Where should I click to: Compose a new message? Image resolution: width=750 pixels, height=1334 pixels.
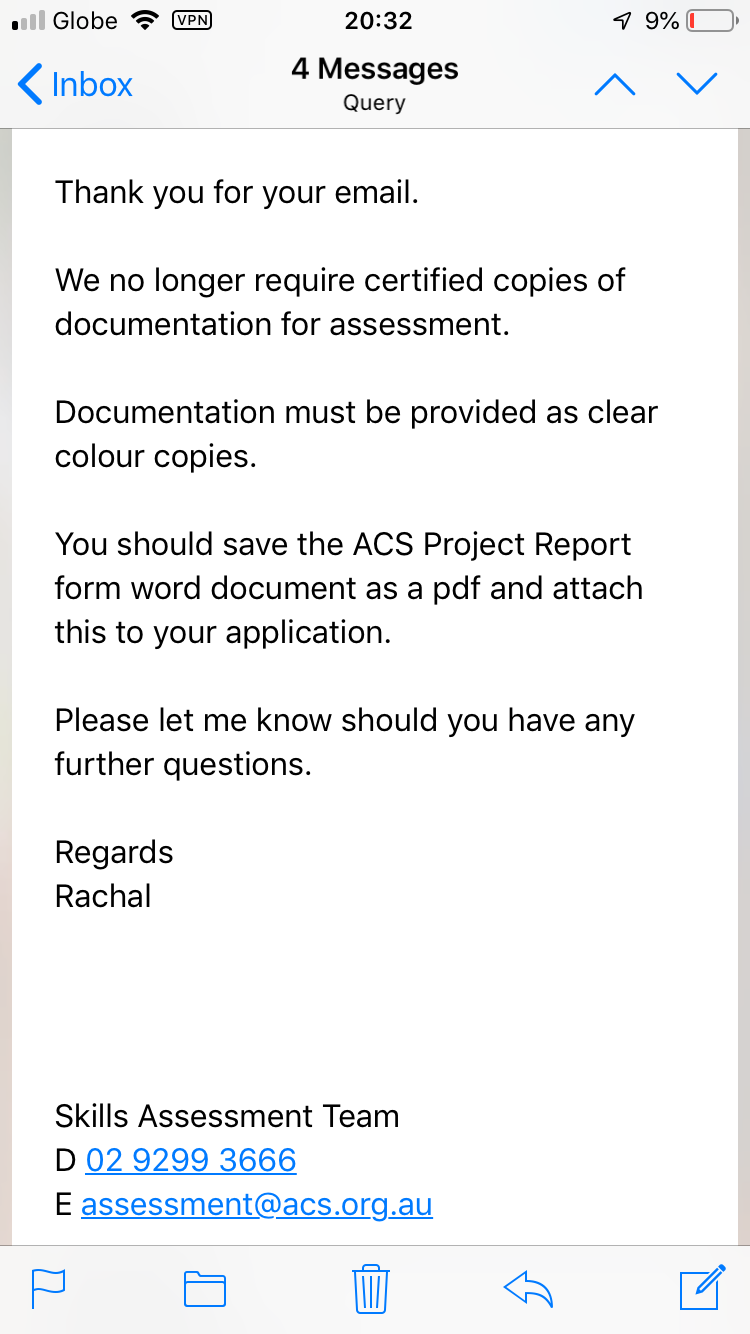coord(702,1286)
